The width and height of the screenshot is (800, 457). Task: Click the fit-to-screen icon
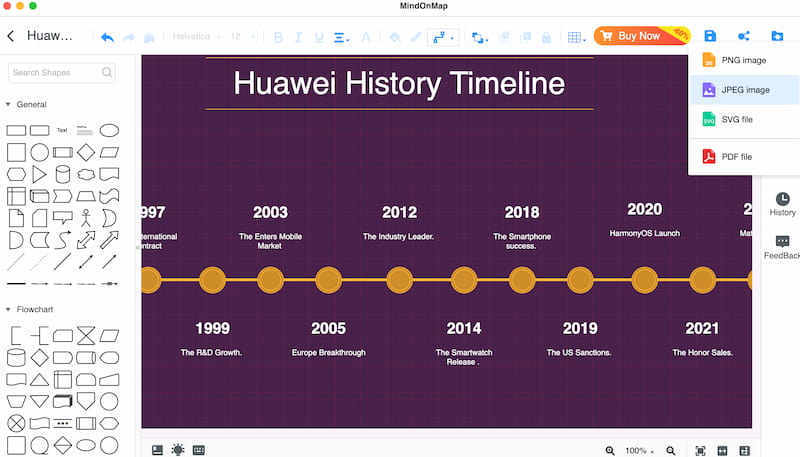click(x=701, y=450)
